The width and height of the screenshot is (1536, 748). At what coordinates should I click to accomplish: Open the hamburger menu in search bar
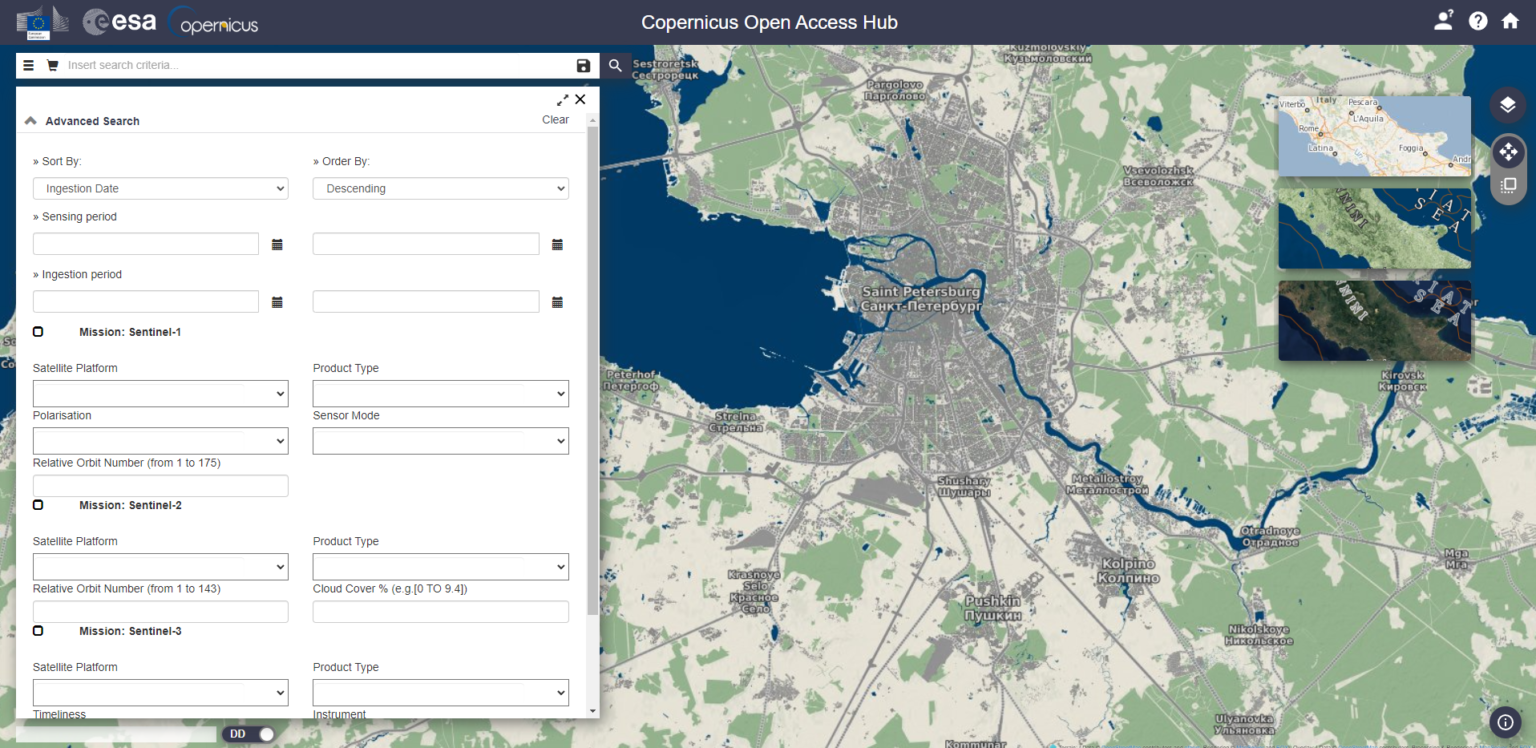[x=29, y=66]
